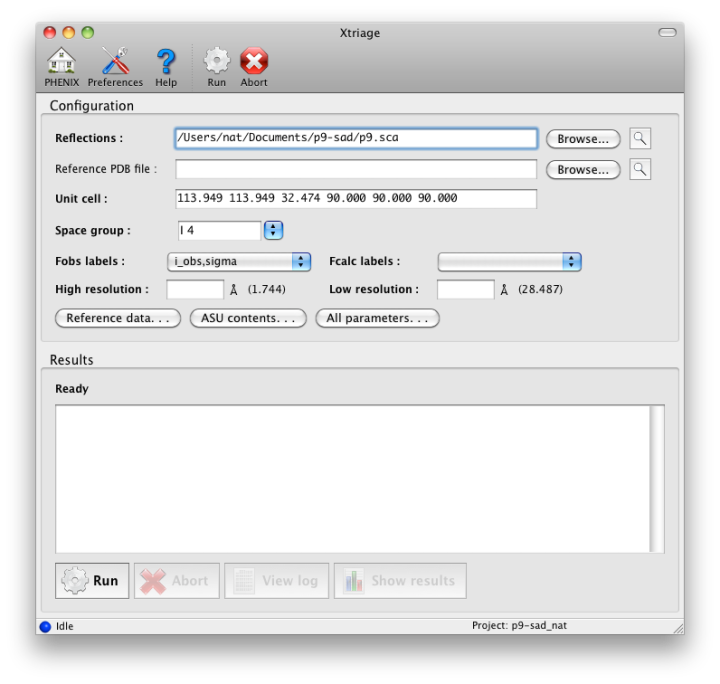Click magnifier icon next to Reflections Browse
This screenshot has width=720, height=684.
(640, 139)
